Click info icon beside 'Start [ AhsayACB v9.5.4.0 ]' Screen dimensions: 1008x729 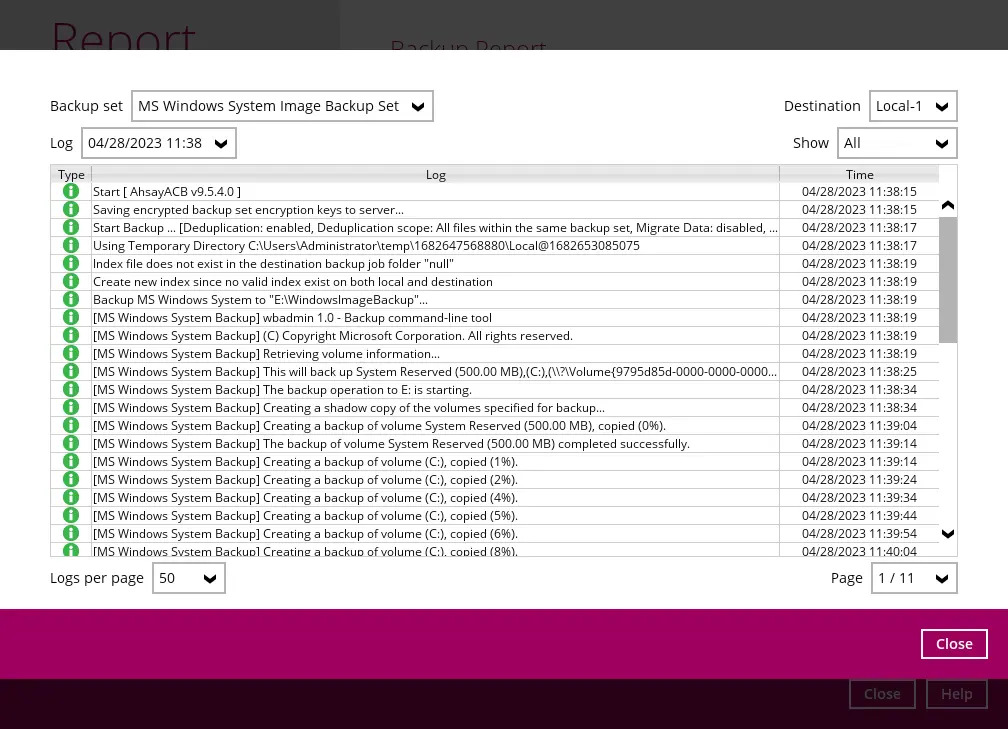pos(71,191)
